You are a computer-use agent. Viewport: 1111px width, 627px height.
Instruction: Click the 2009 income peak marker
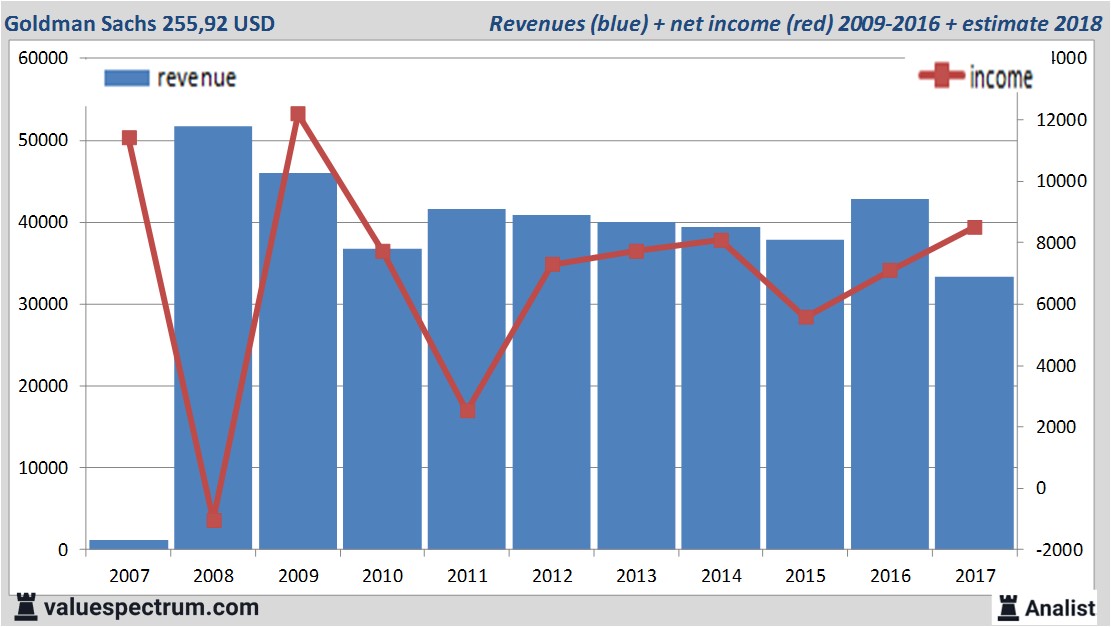click(x=298, y=114)
